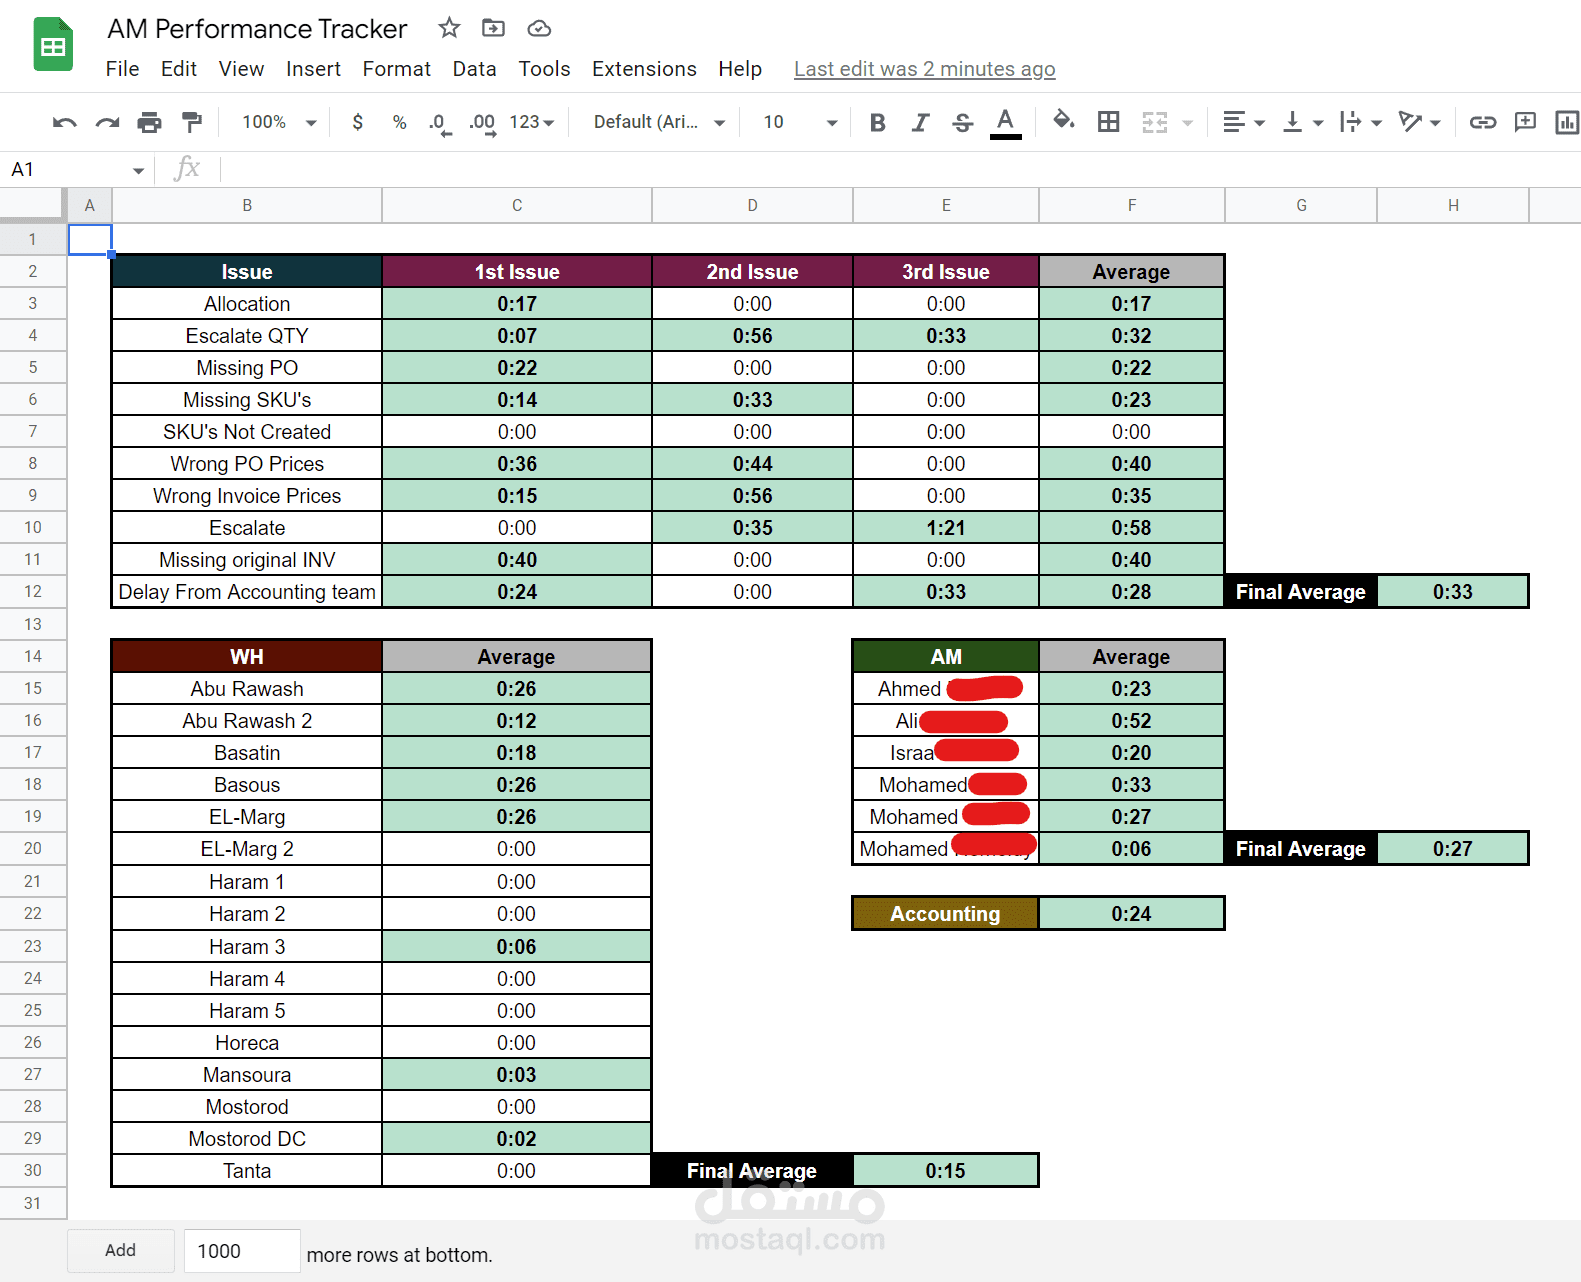Open text rotation dropdown
The height and width of the screenshot is (1282, 1581).
click(x=1419, y=122)
